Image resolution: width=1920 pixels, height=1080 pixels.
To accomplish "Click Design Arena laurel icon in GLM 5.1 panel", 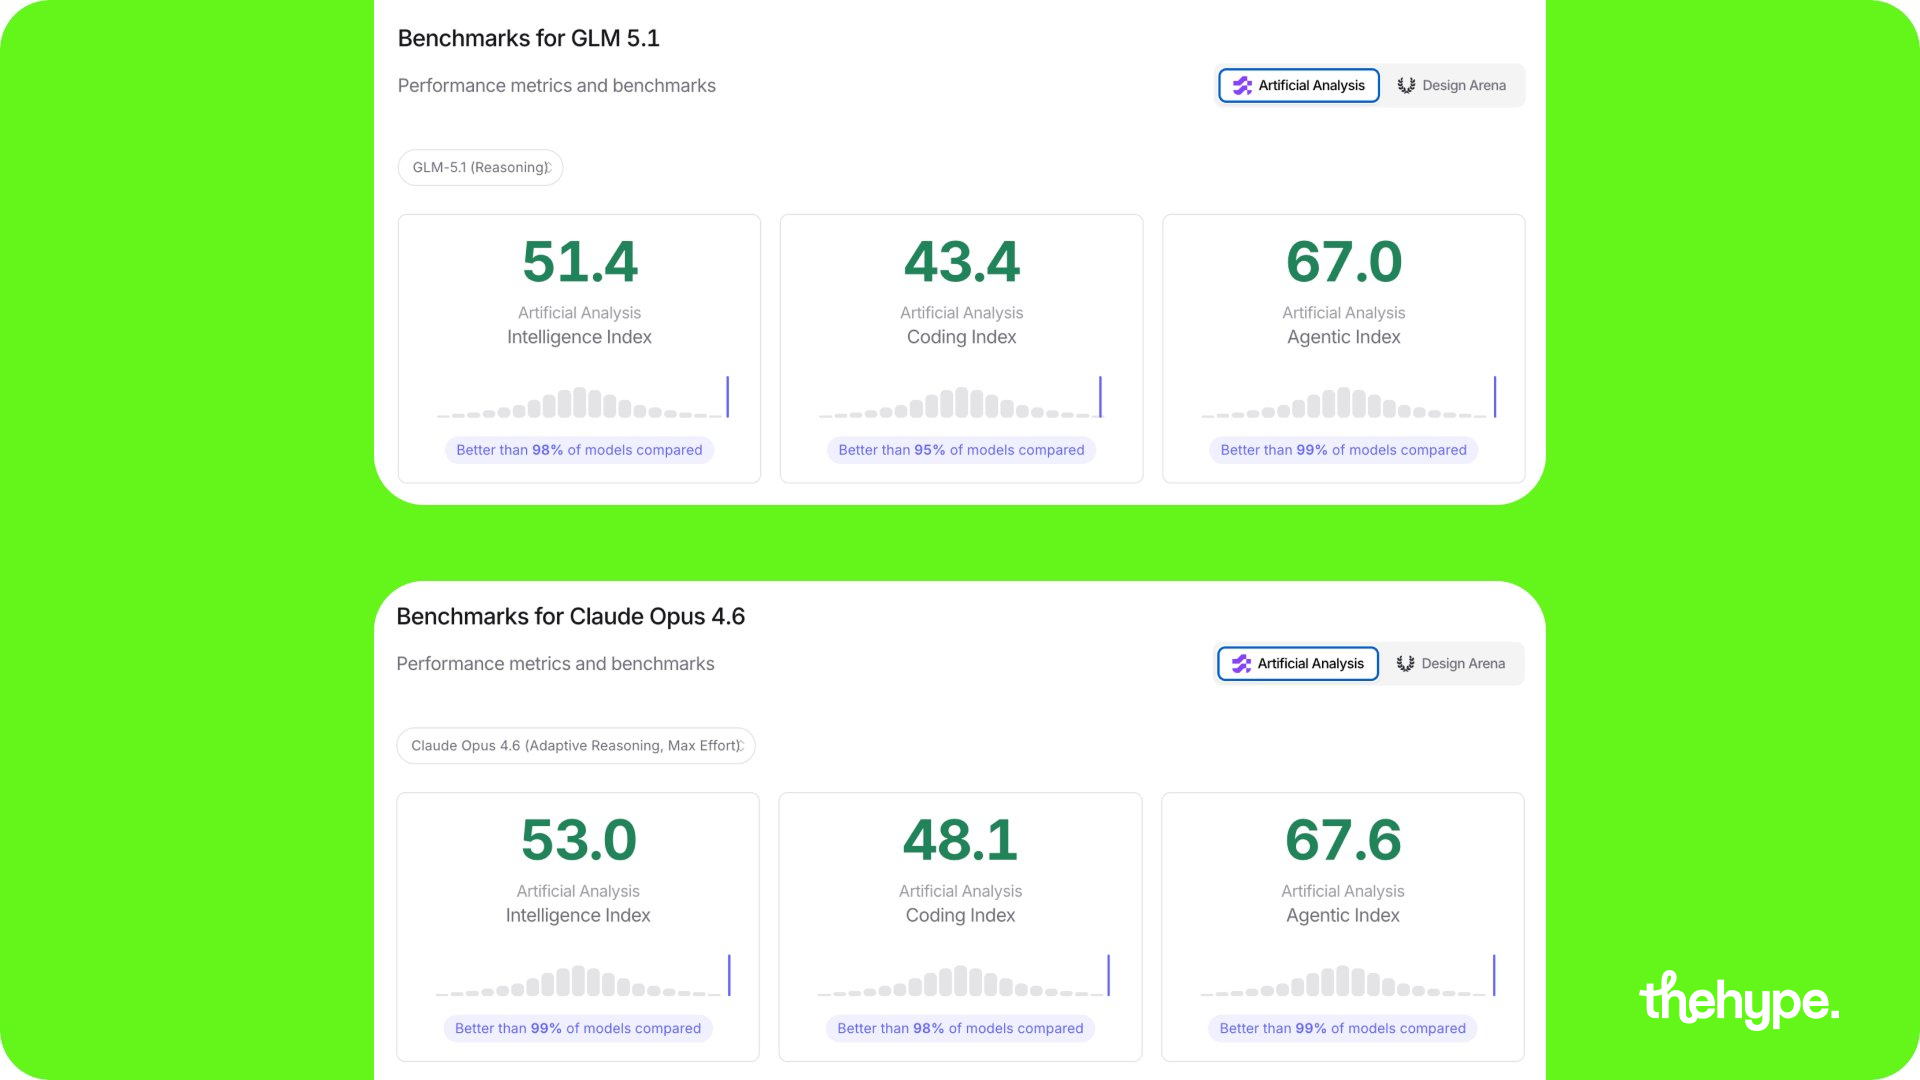I will click(x=1406, y=86).
